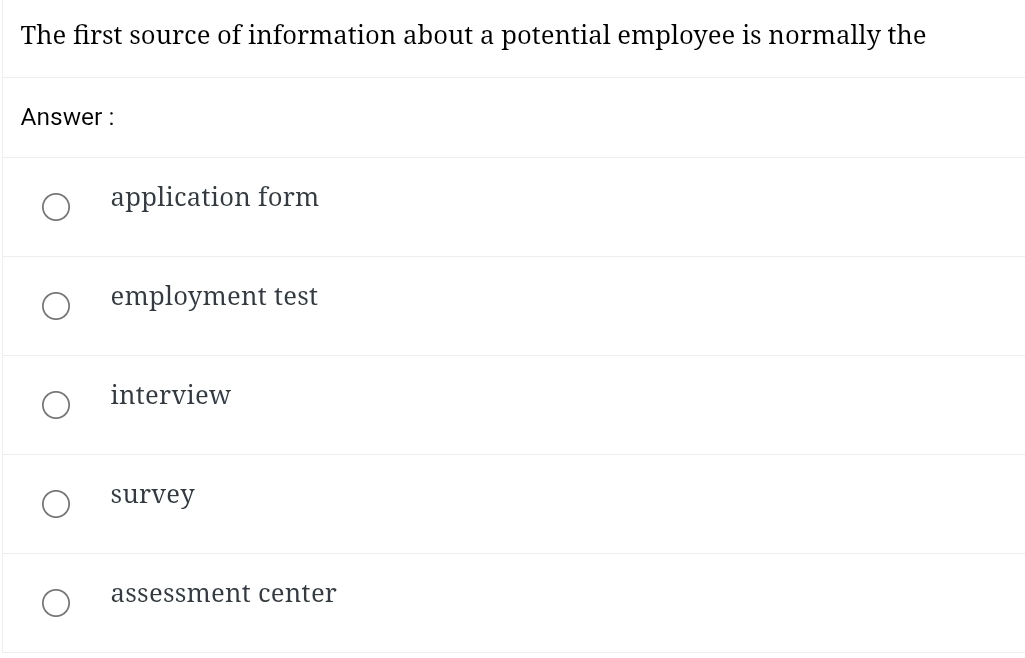Click the interview answer text
Screen dimensions: 1025x658
click(x=171, y=396)
